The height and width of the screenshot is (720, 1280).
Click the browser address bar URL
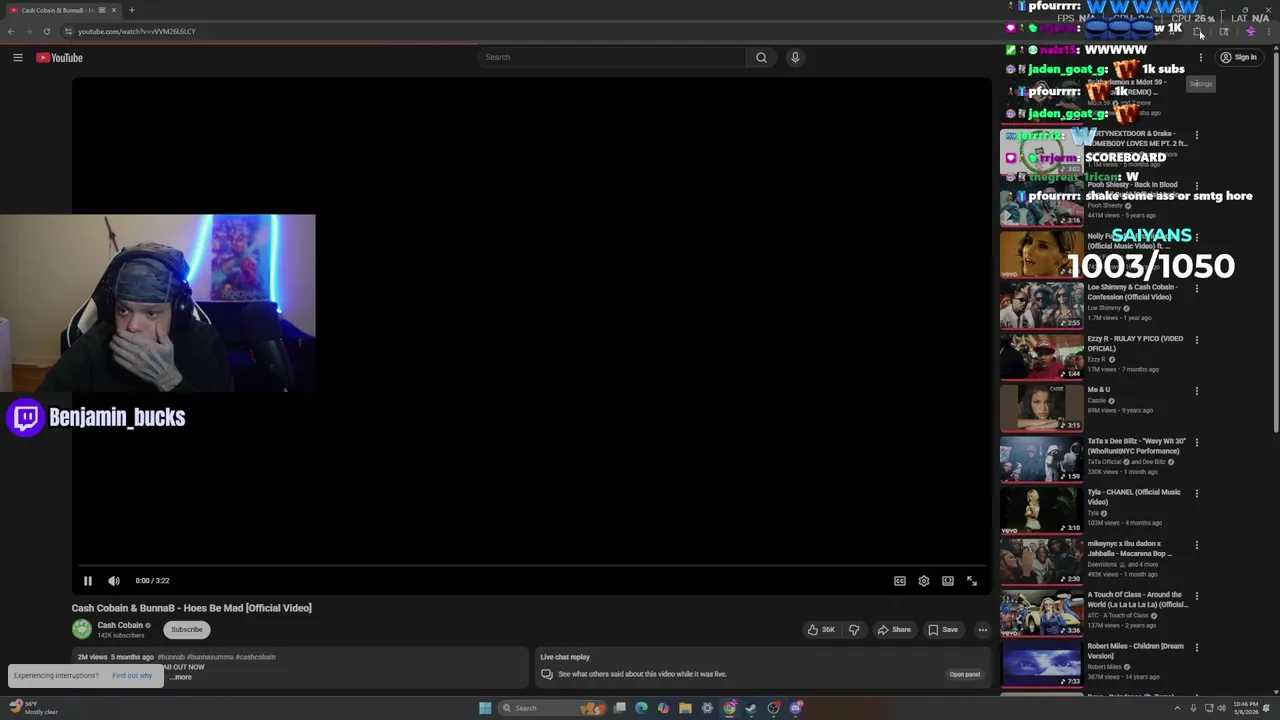137,31
